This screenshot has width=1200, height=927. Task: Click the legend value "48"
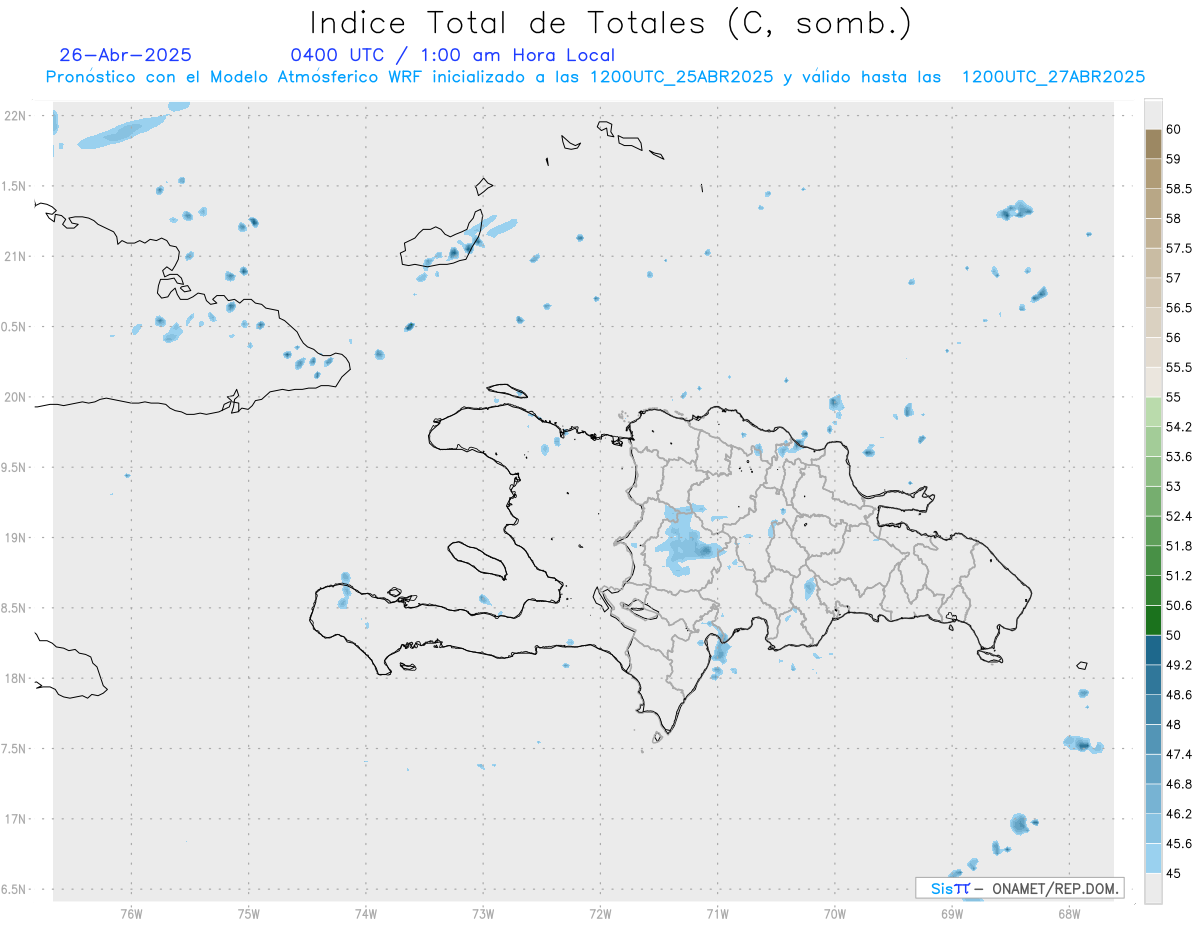click(x=1174, y=724)
